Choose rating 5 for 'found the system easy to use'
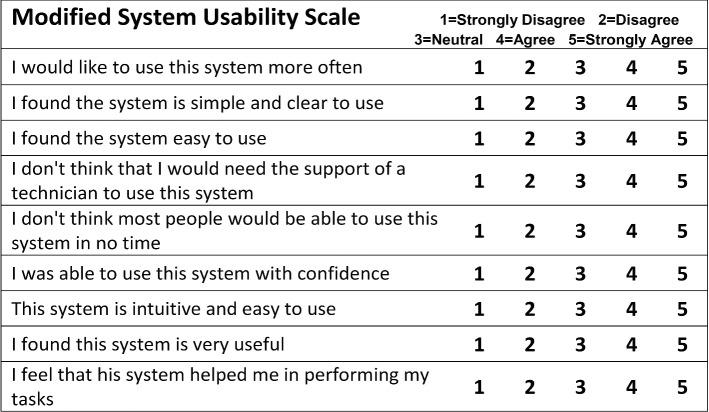709x412 pixels. click(682, 138)
